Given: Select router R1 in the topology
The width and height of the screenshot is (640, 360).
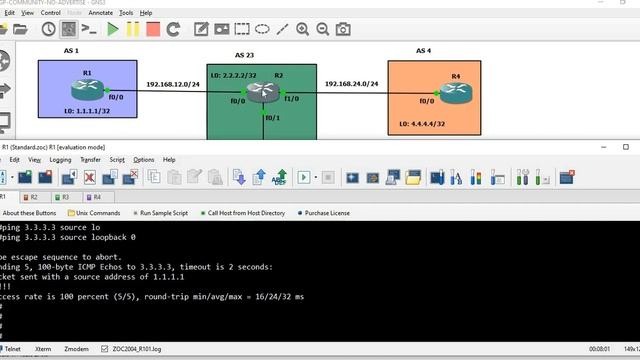Looking at the screenshot, I should pos(87,89).
